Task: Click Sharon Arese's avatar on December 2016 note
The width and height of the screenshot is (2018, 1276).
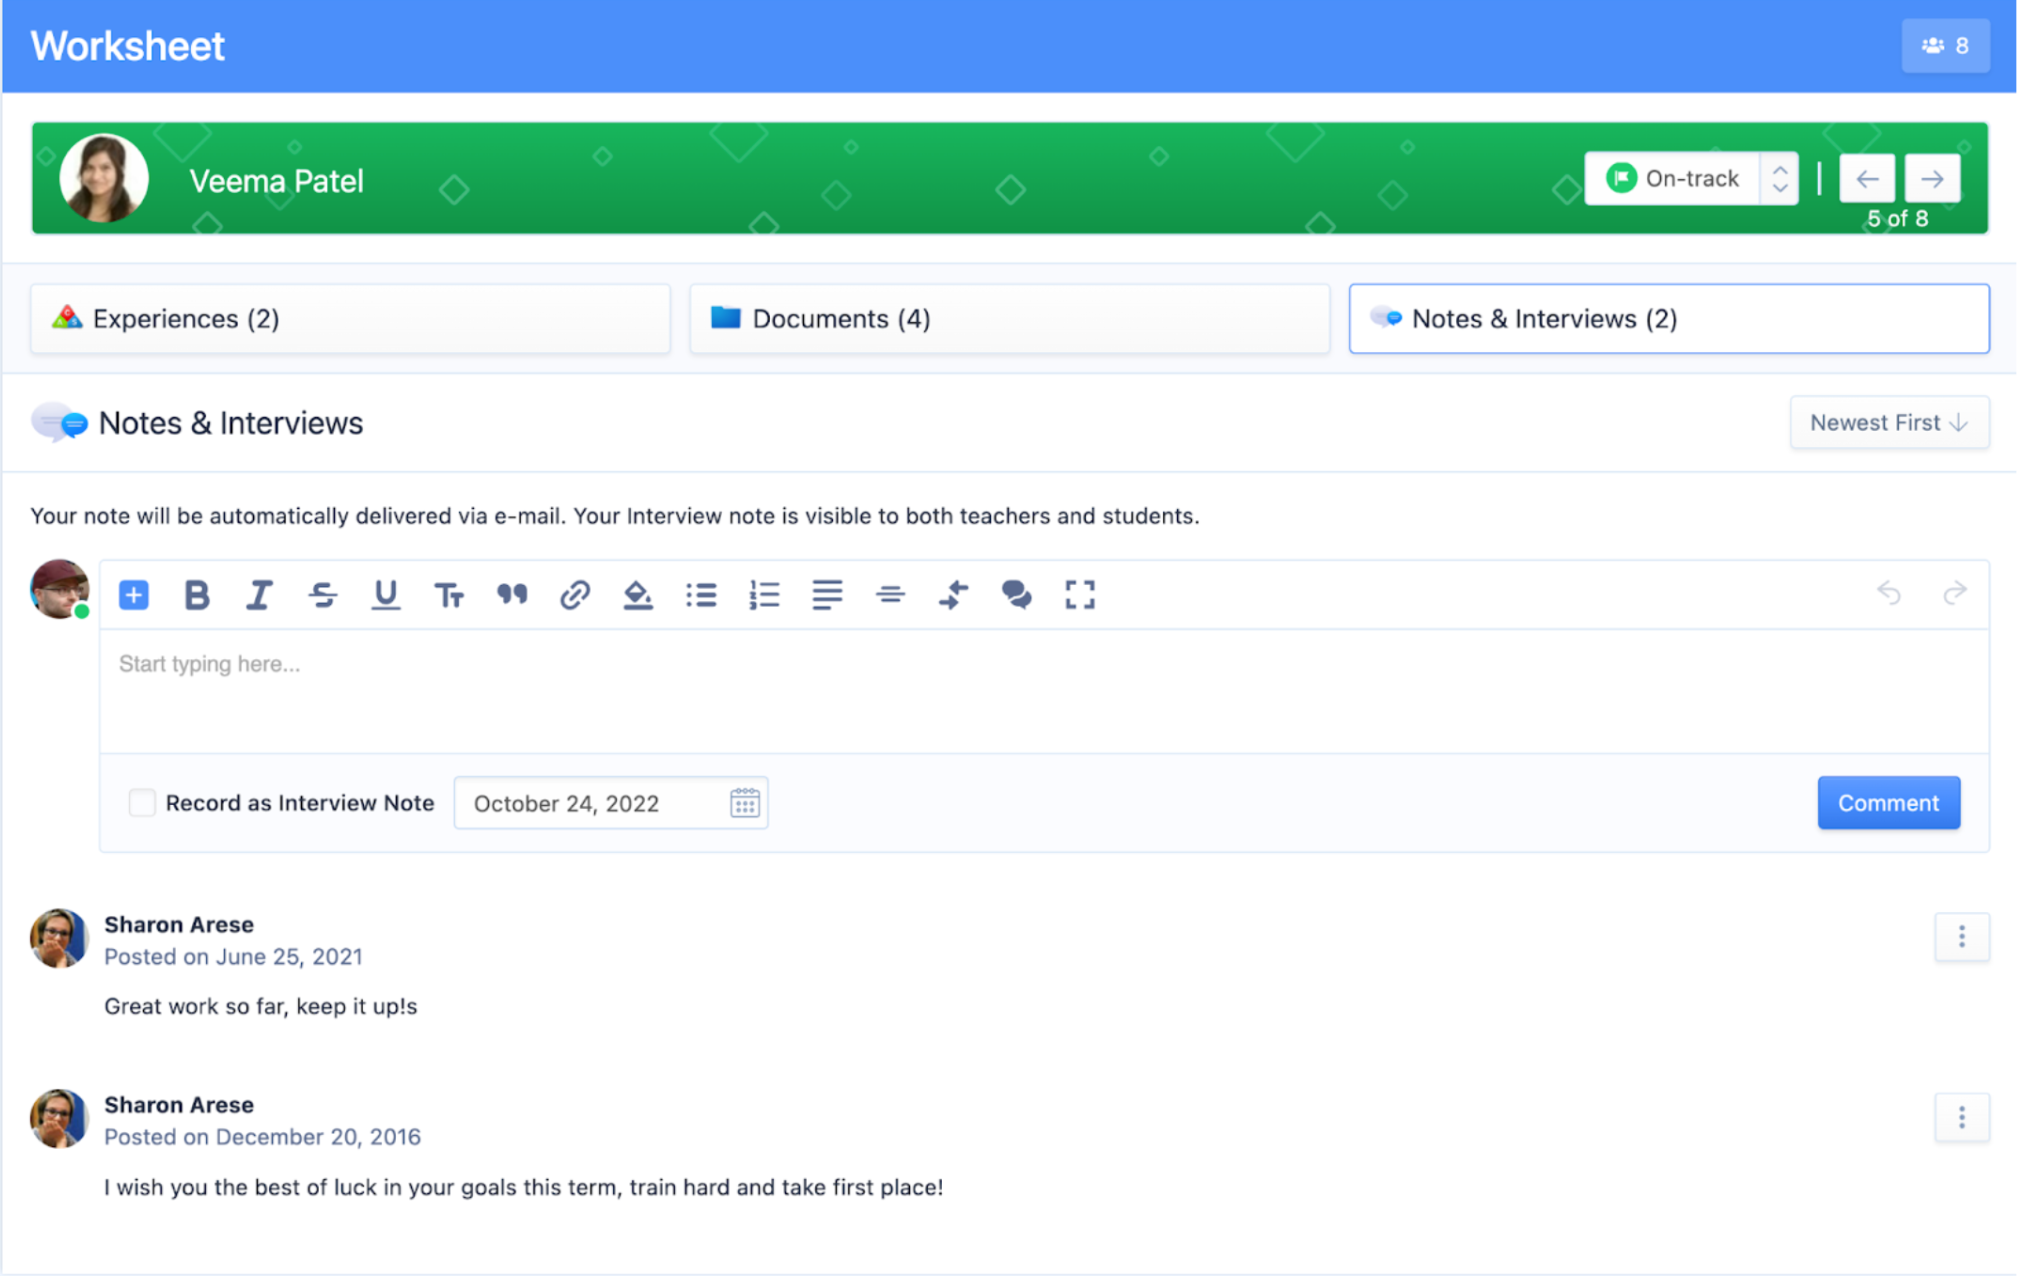Action: [59, 1118]
